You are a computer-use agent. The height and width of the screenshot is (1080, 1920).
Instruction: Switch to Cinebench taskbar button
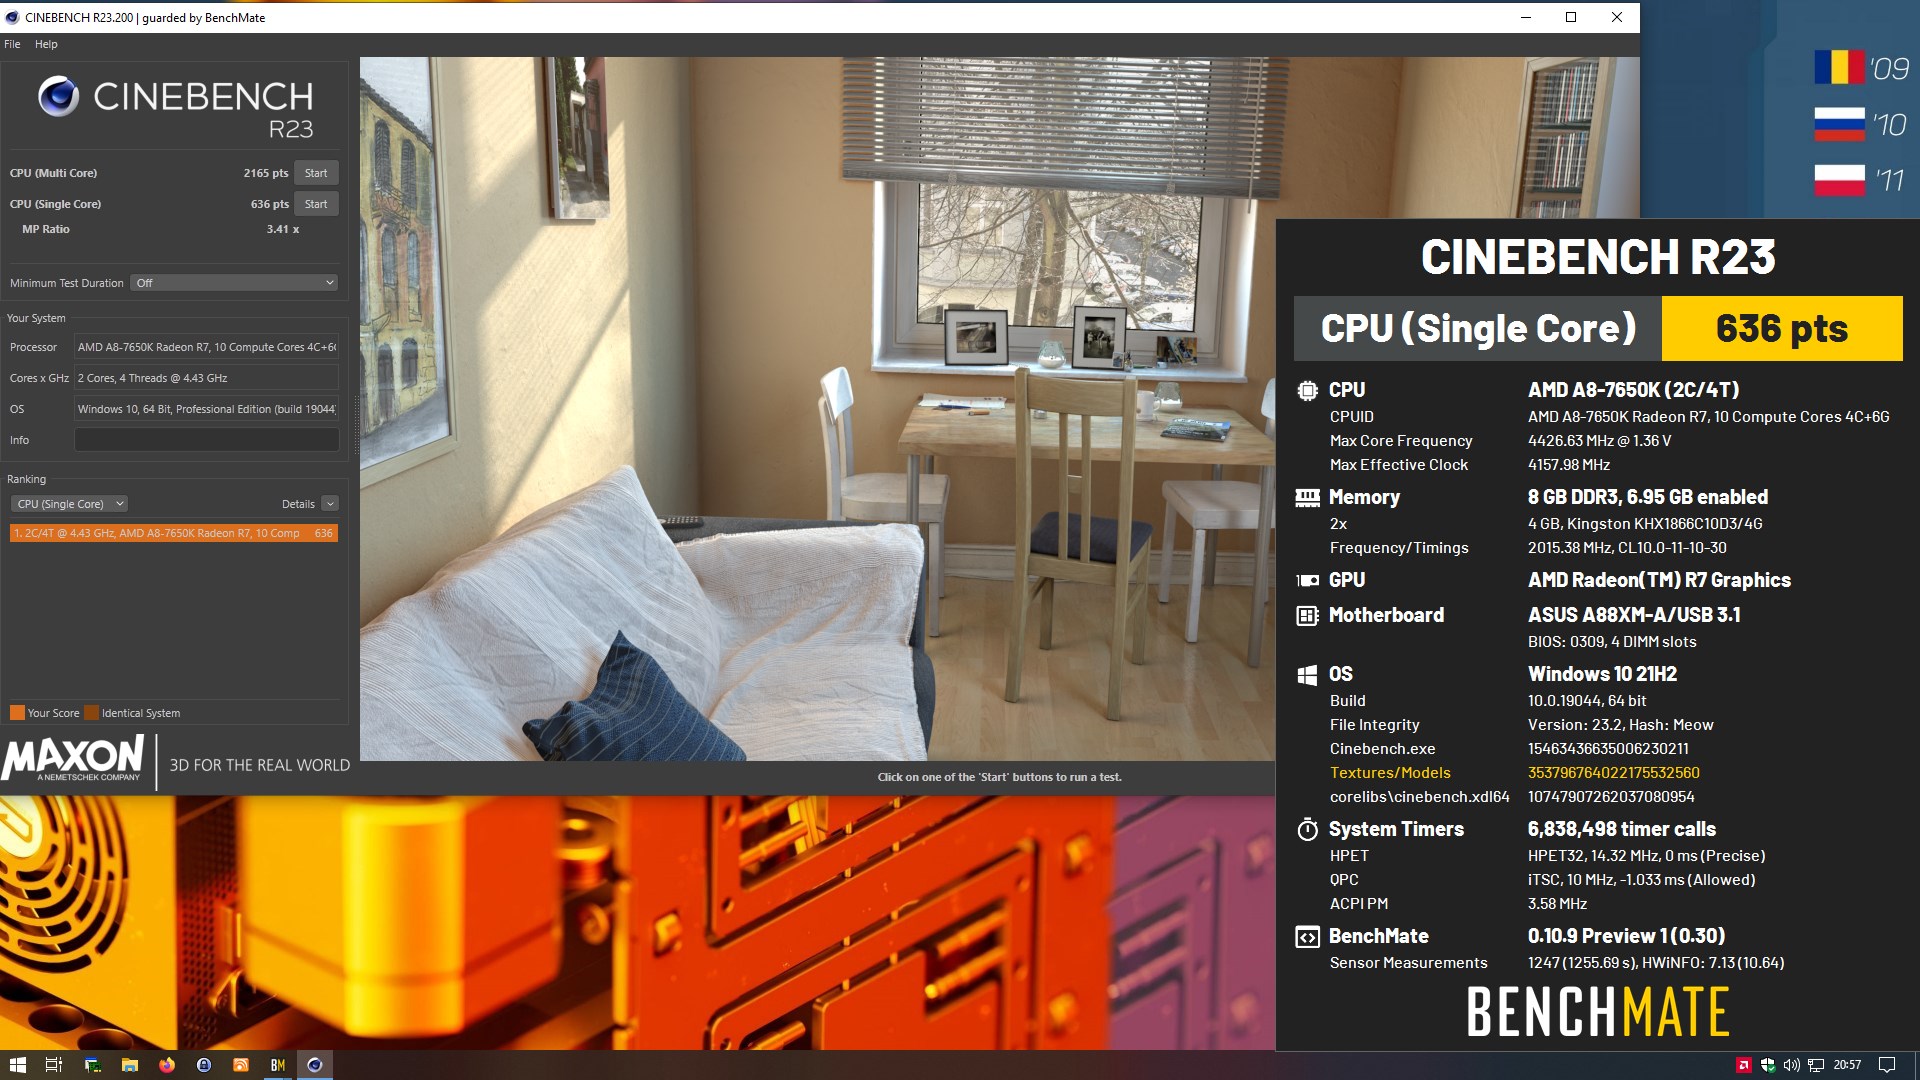pyautogui.click(x=315, y=1065)
